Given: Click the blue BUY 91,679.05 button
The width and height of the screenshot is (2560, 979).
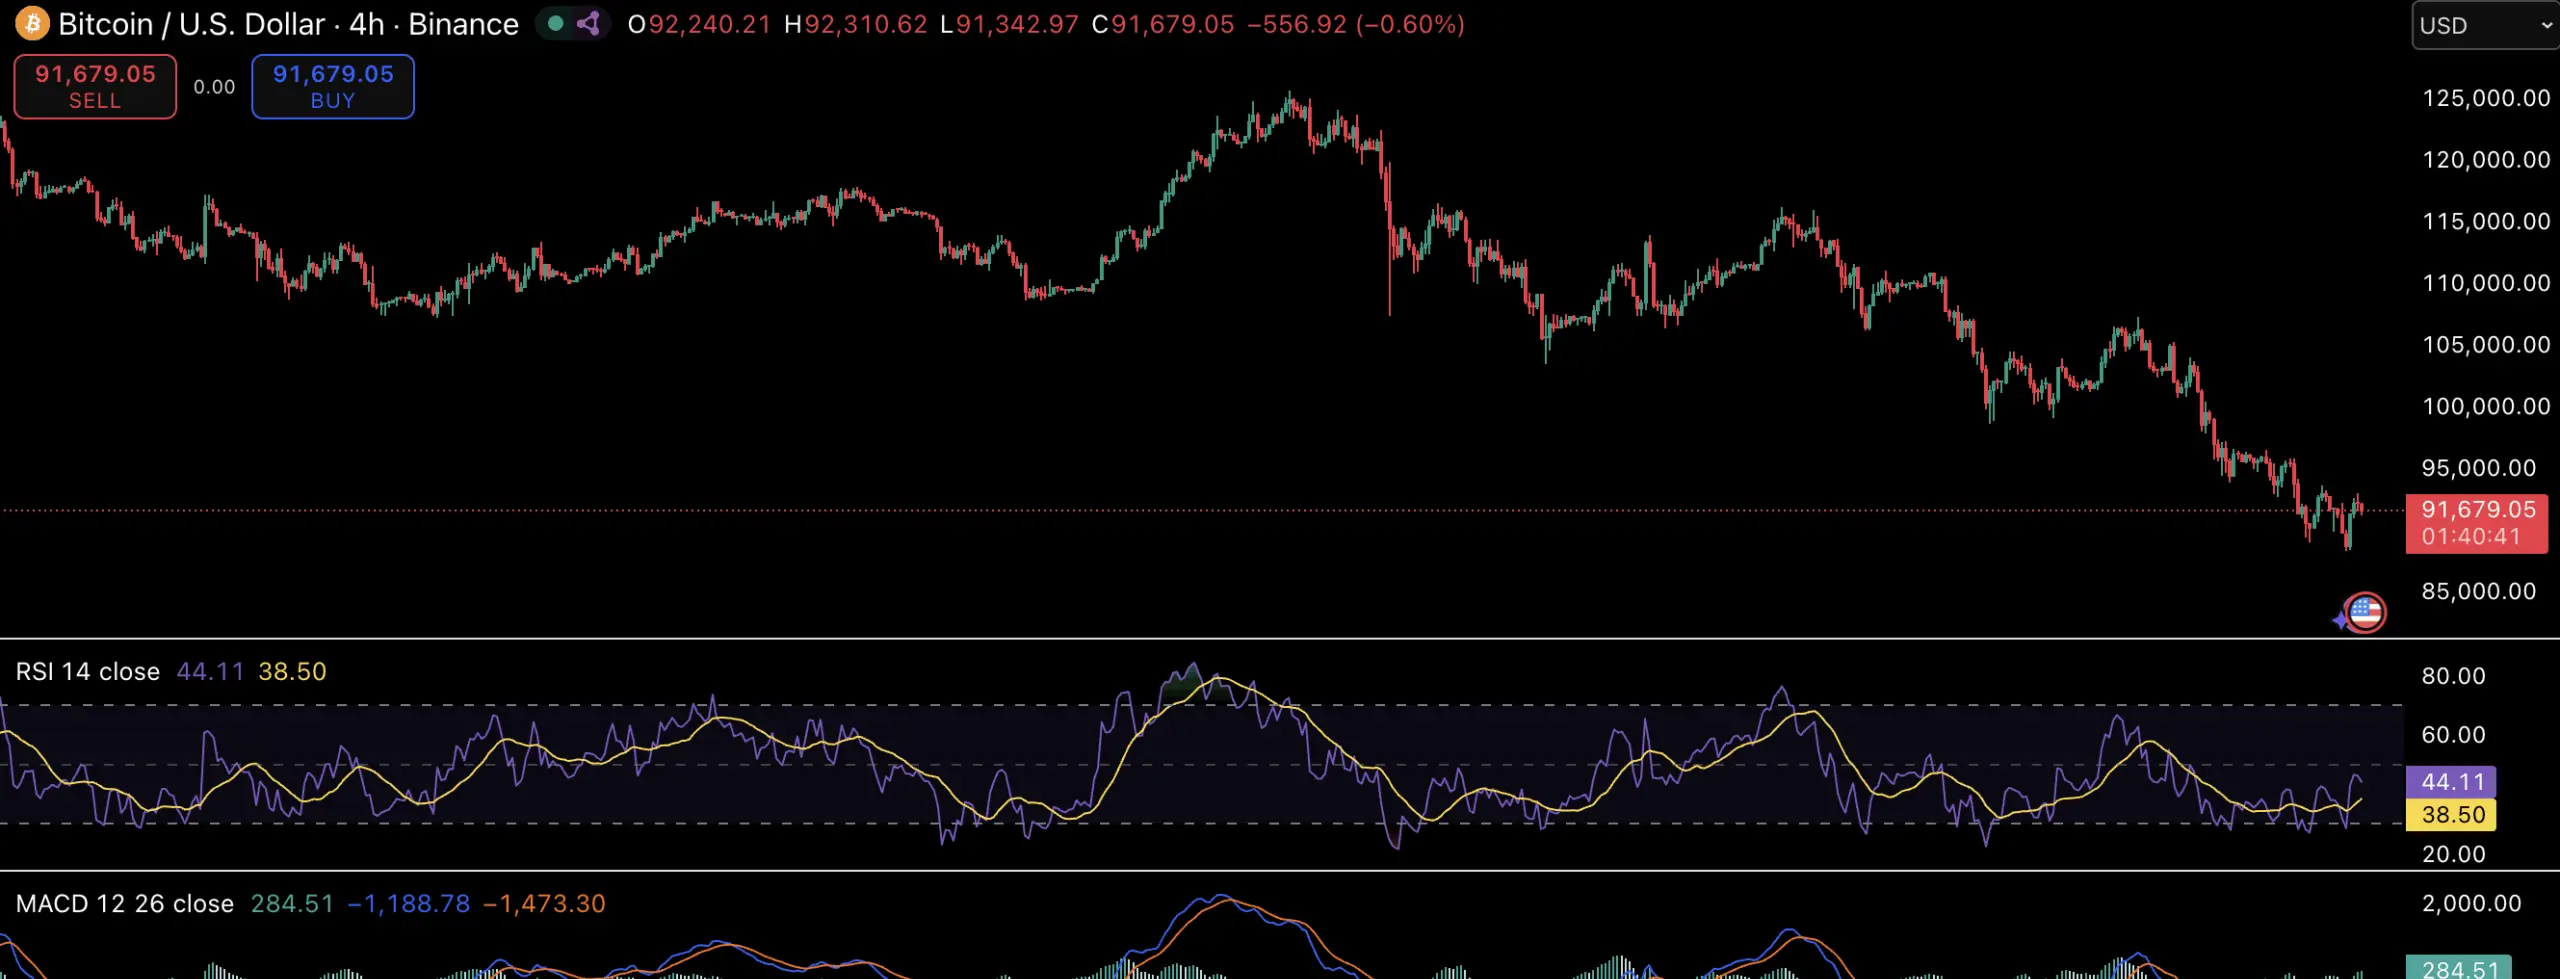Looking at the screenshot, I should 333,87.
